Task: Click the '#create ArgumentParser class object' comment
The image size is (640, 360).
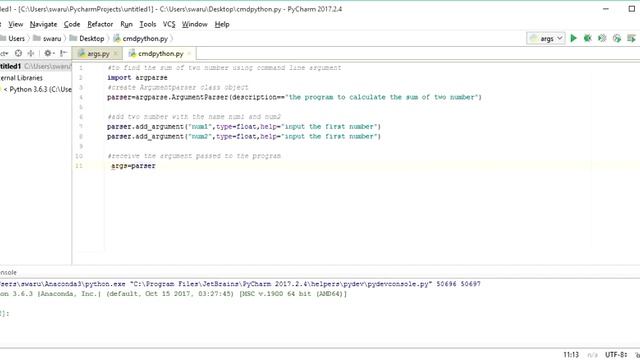Action: [x=178, y=87]
